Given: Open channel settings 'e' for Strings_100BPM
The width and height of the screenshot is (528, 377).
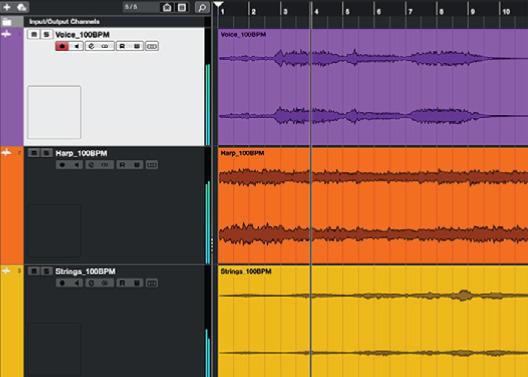Looking at the screenshot, I should 92,283.
